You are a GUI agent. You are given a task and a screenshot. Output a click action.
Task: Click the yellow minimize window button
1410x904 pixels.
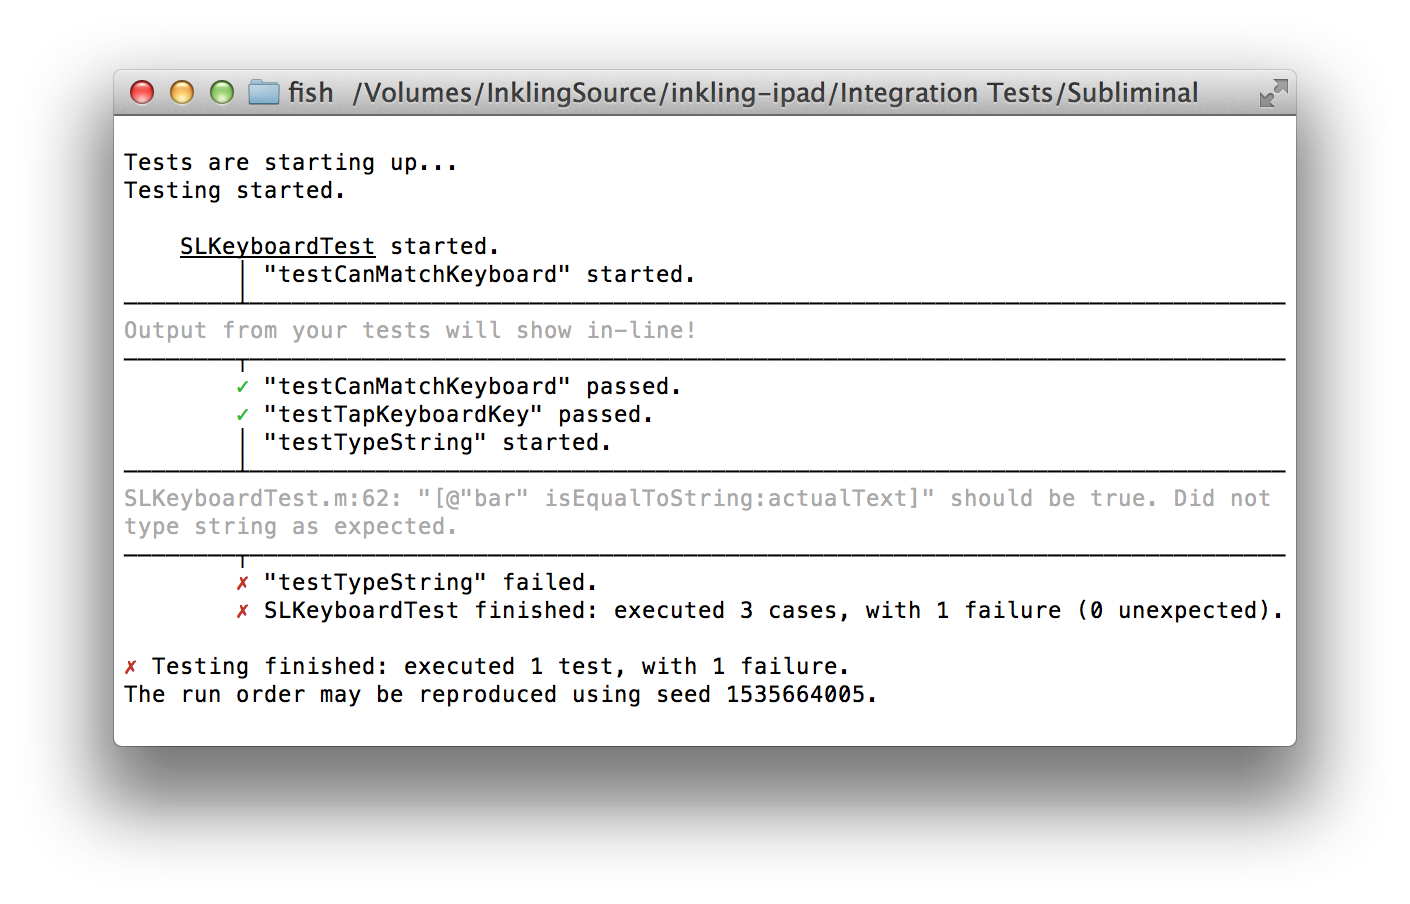pos(182,93)
